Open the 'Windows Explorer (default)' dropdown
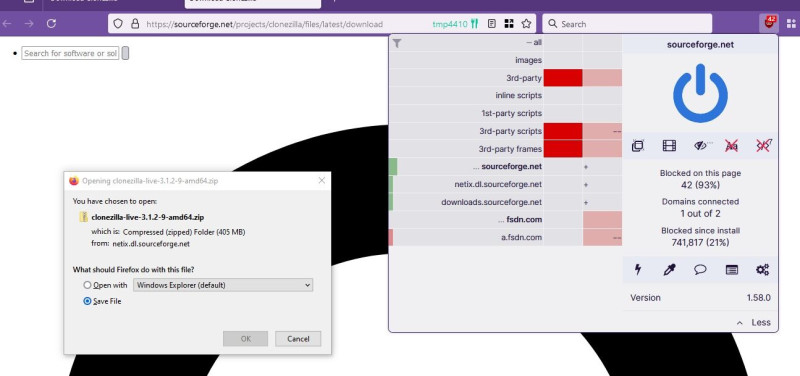The height and width of the screenshot is (376, 800). pos(223,285)
